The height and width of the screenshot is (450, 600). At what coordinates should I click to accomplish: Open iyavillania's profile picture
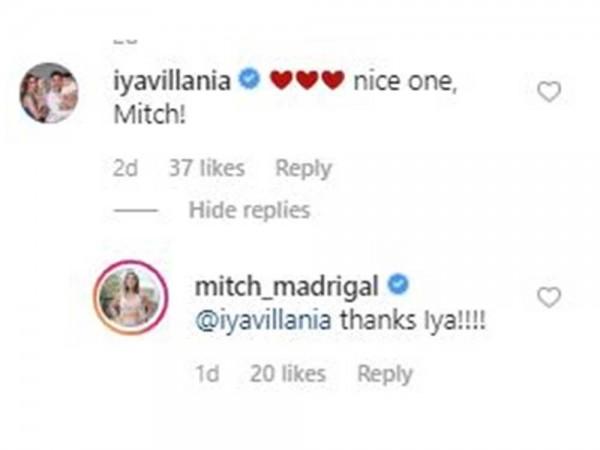click(x=49, y=93)
